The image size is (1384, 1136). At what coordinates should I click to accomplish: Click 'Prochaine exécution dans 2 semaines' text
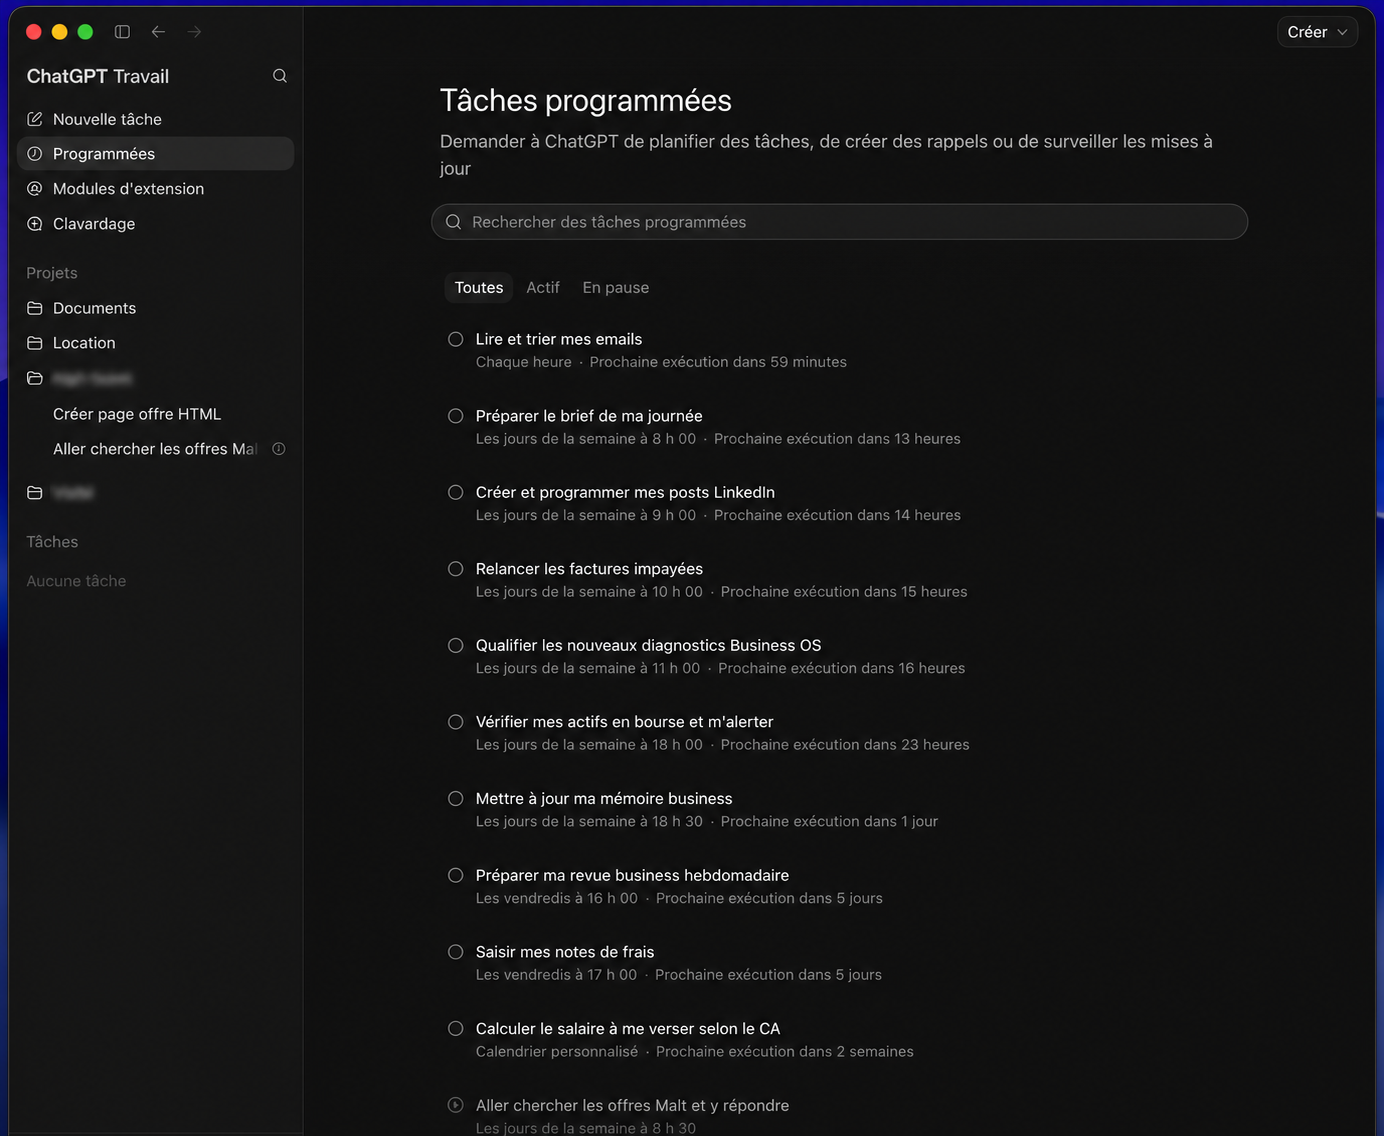point(785,1052)
